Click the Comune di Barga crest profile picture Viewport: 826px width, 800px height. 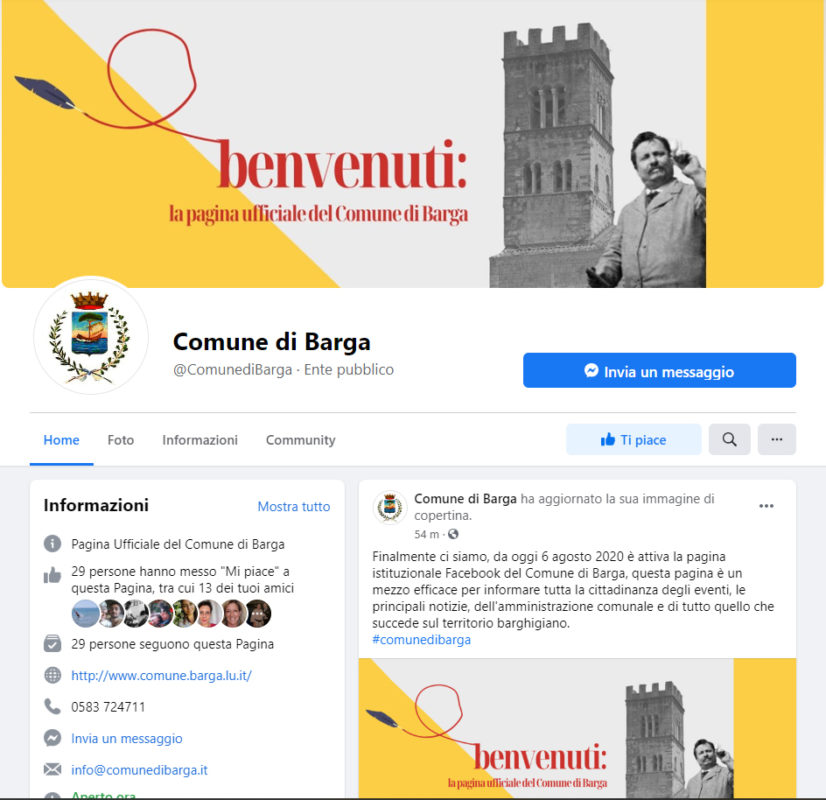(x=91, y=335)
